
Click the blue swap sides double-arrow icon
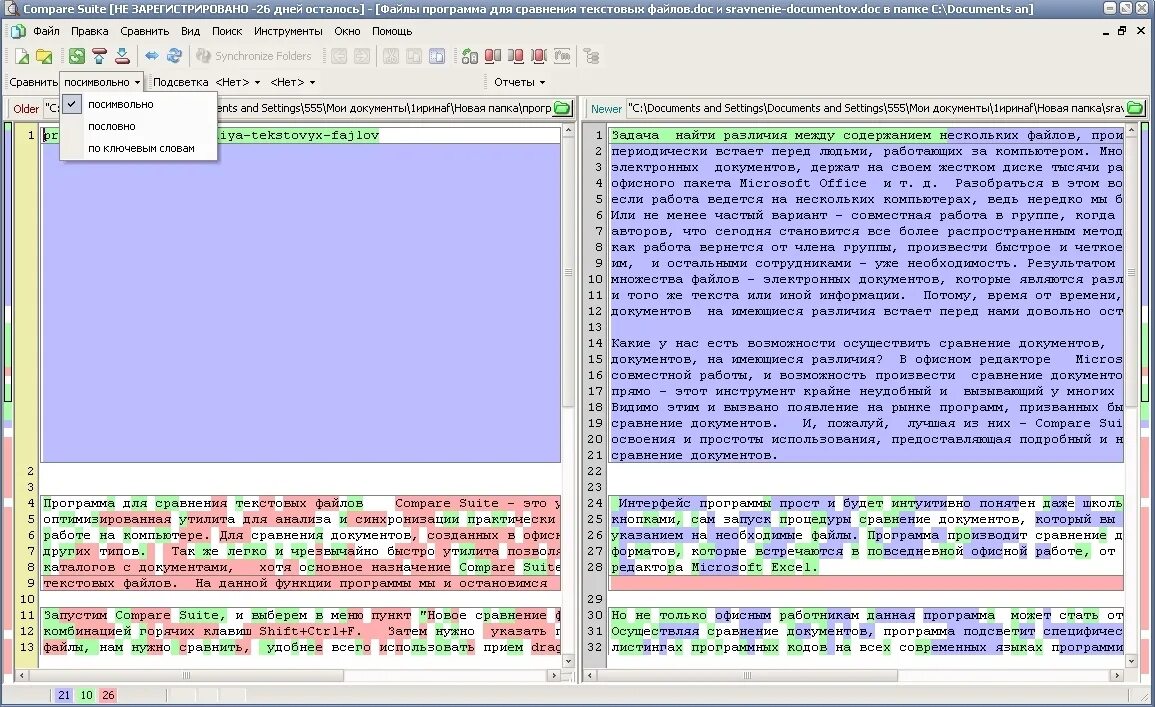pyautogui.click(x=152, y=56)
